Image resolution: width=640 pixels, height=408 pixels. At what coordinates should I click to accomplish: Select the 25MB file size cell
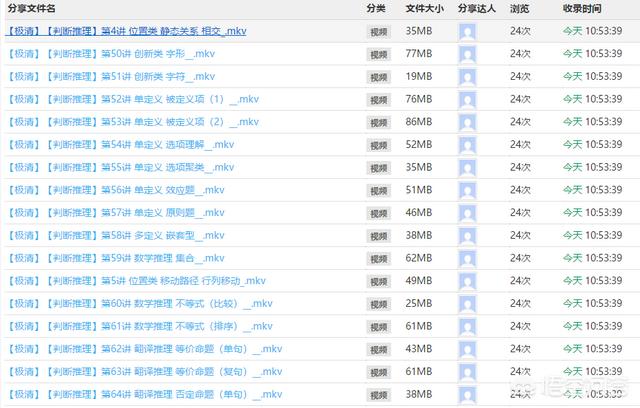pyautogui.click(x=419, y=304)
